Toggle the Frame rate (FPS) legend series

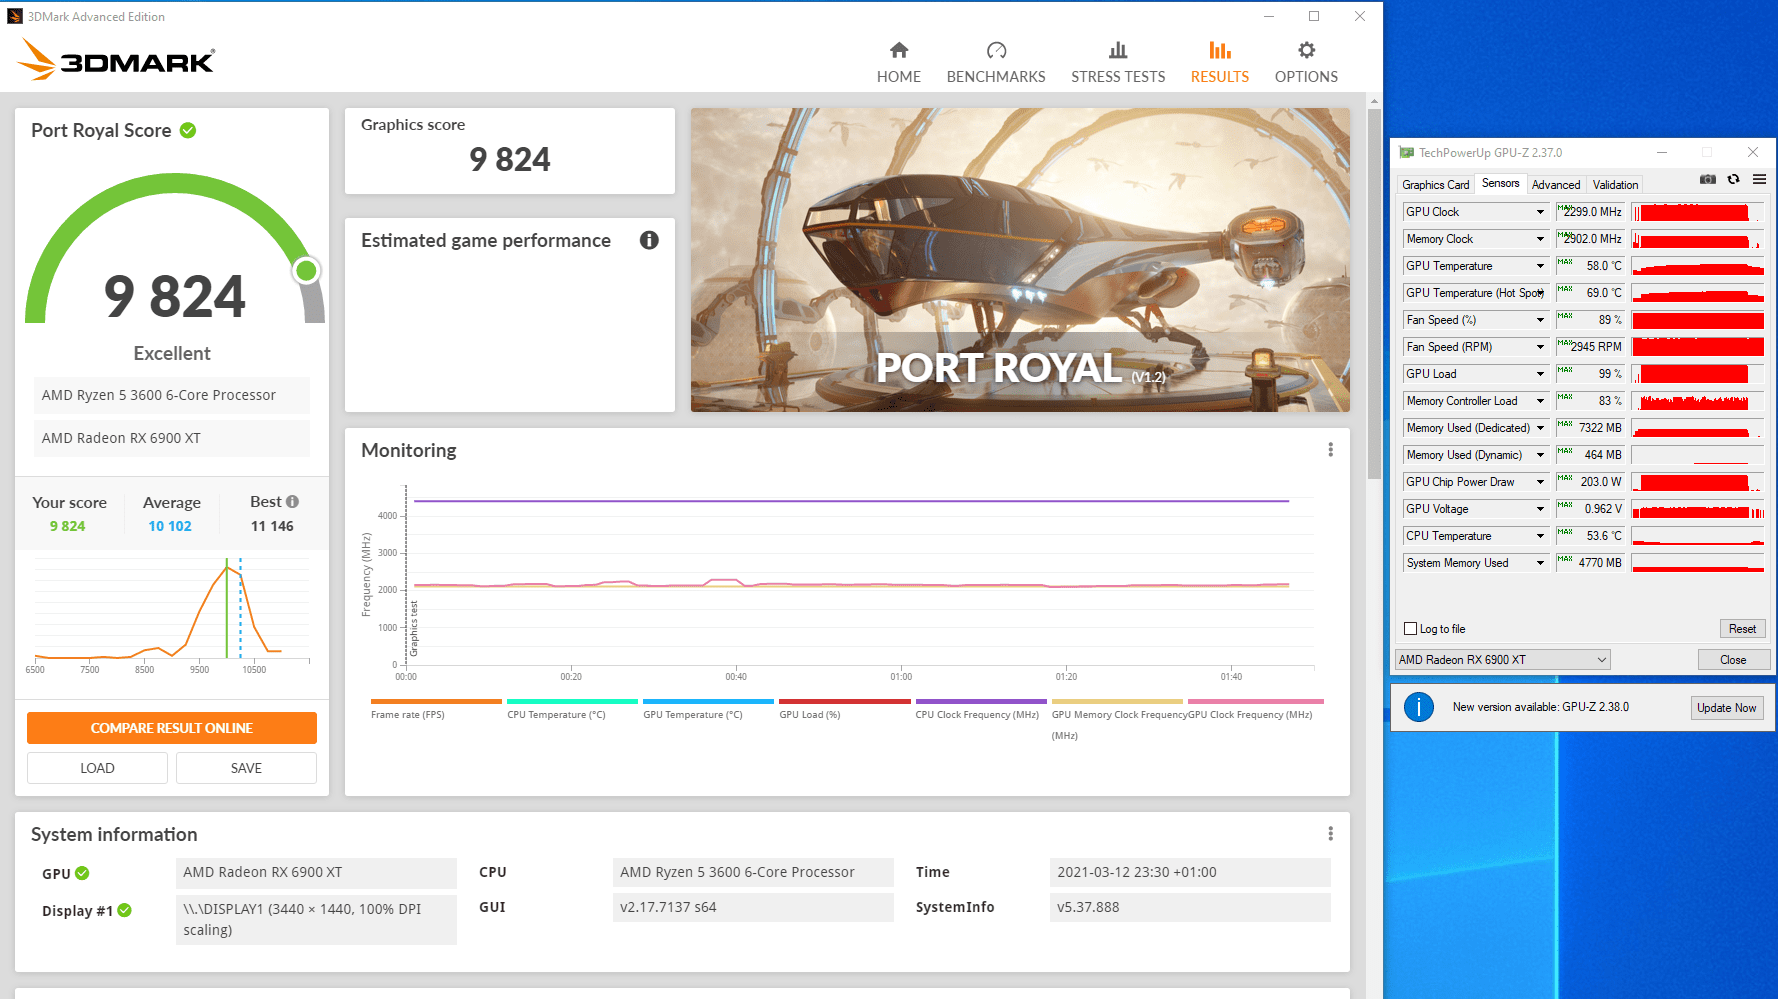[x=436, y=709]
